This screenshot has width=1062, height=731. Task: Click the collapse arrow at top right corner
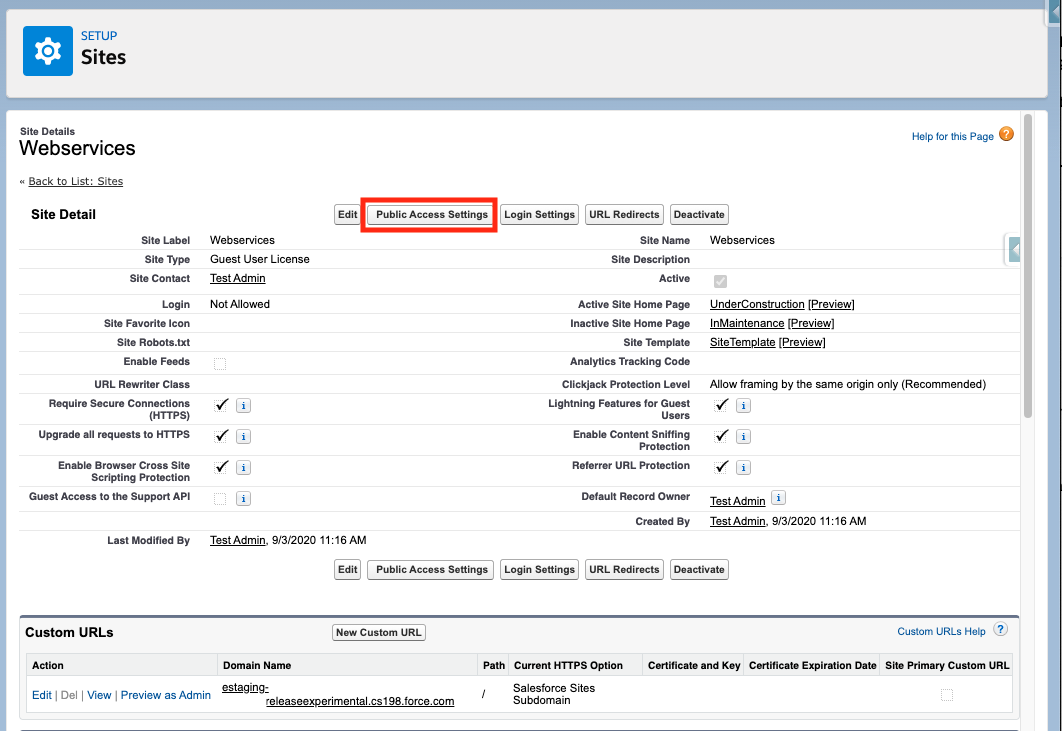click(x=1054, y=12)
